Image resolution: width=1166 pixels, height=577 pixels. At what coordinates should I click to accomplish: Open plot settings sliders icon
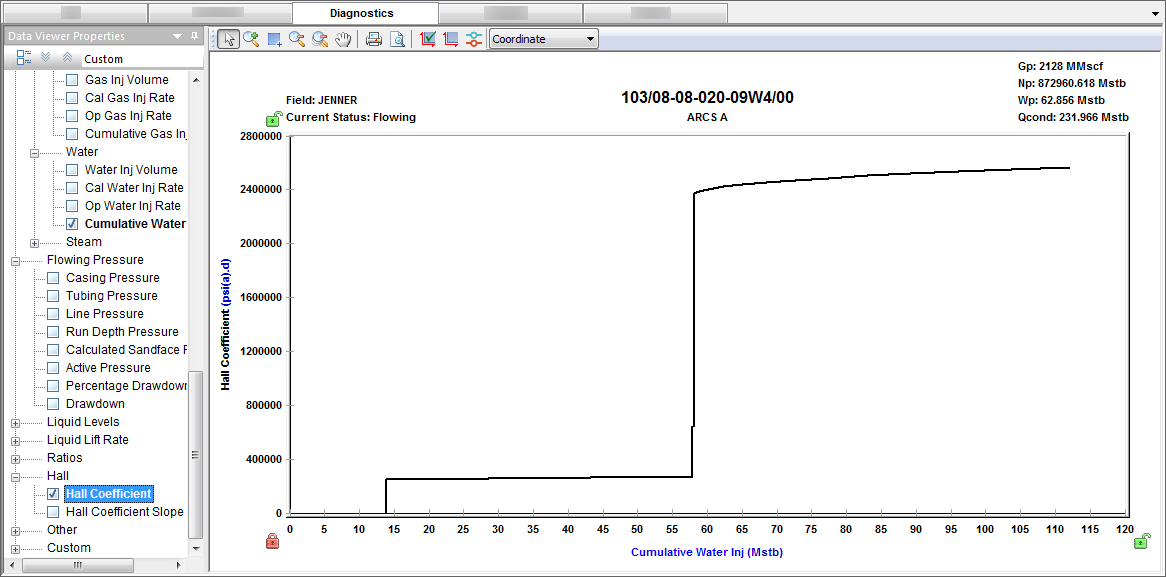pyautogui.click(x=474, y=39)
